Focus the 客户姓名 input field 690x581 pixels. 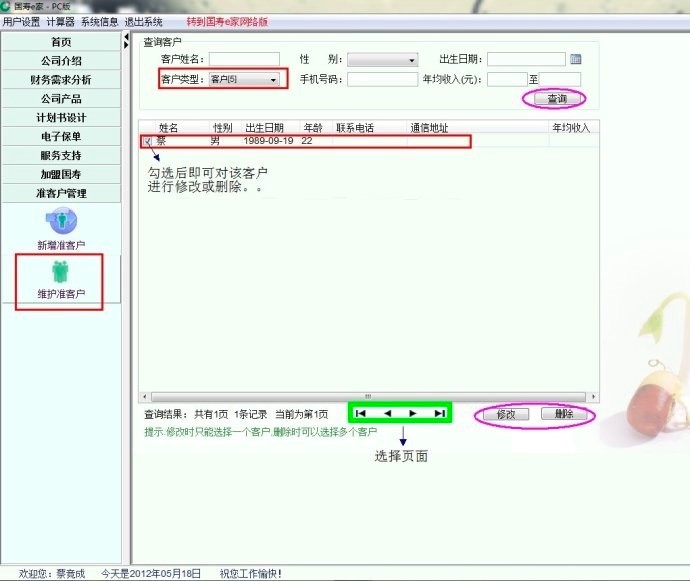tap(244, 59)
